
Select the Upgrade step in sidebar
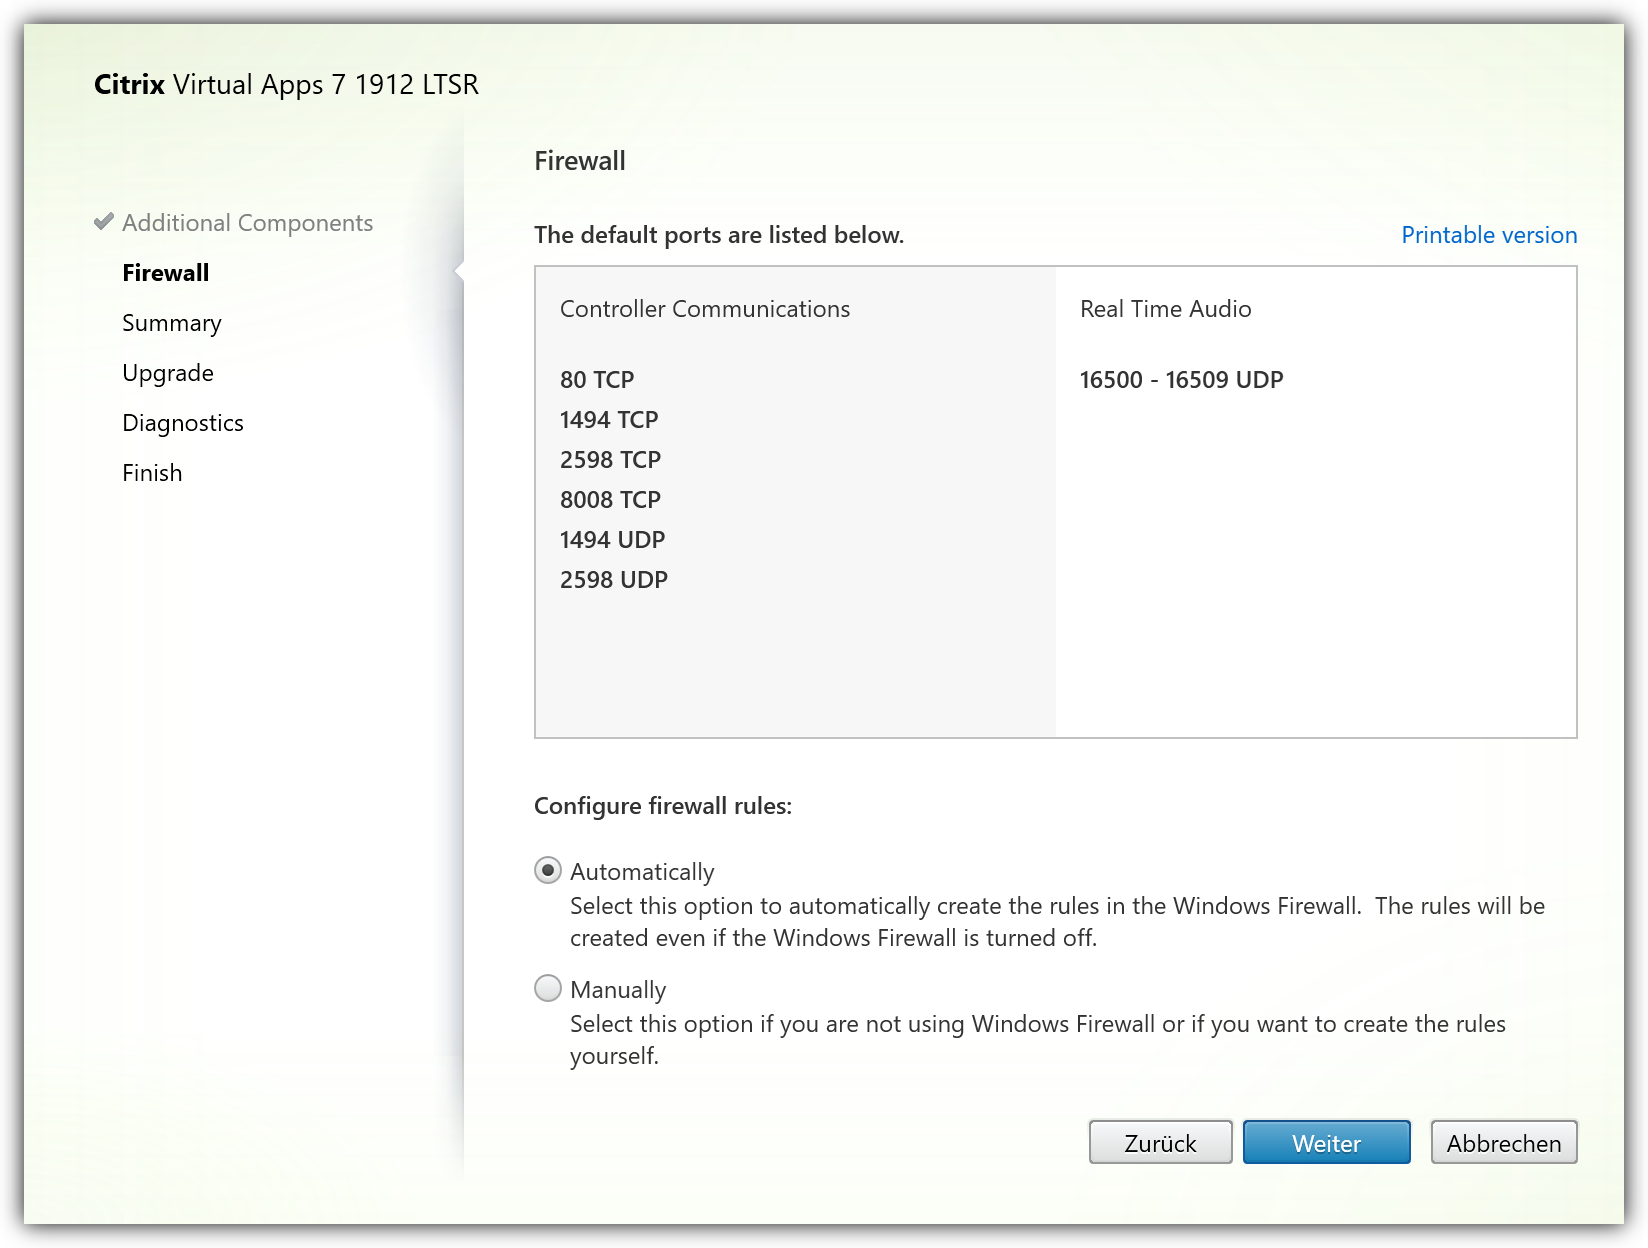168,373
